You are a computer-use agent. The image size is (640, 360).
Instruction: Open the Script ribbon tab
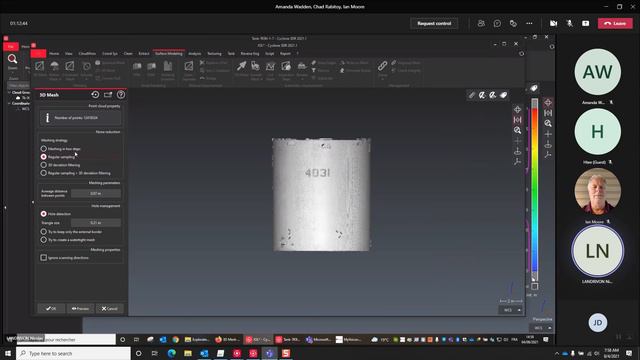coord(270,53)
